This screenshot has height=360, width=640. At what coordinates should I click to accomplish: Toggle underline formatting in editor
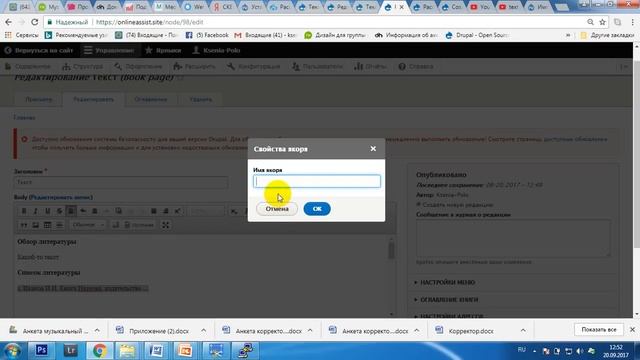(47, 211)
